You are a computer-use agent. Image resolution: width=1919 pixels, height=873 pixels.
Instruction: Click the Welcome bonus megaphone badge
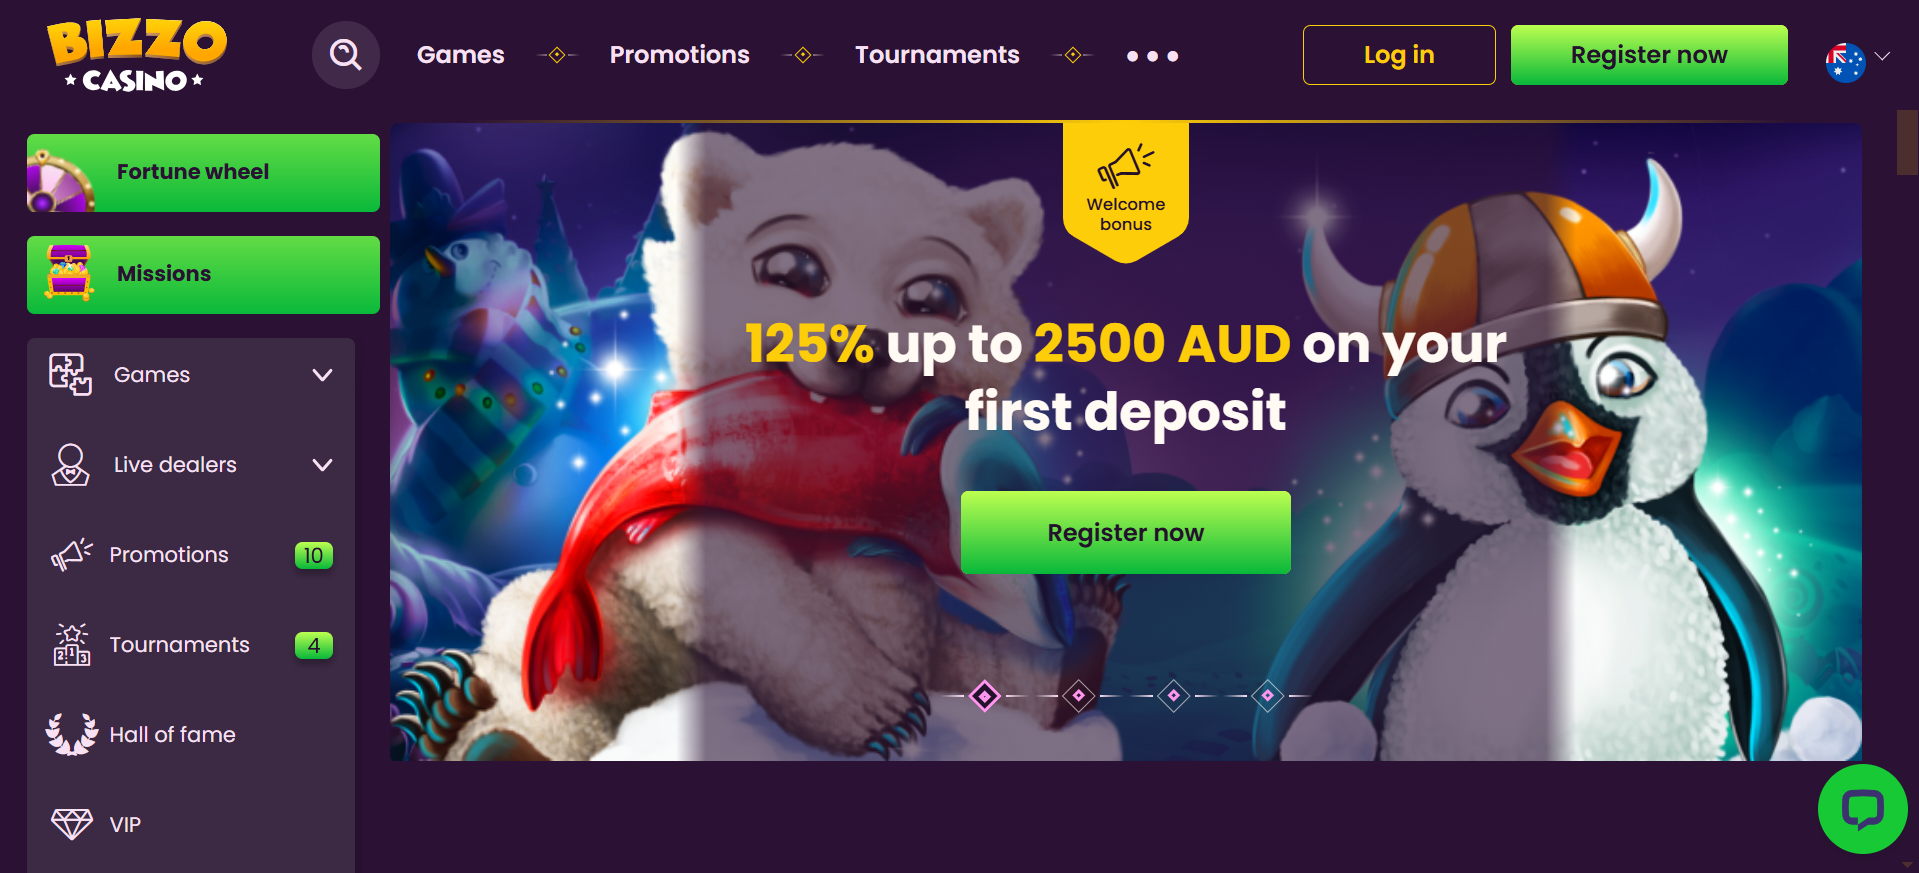1126,190
